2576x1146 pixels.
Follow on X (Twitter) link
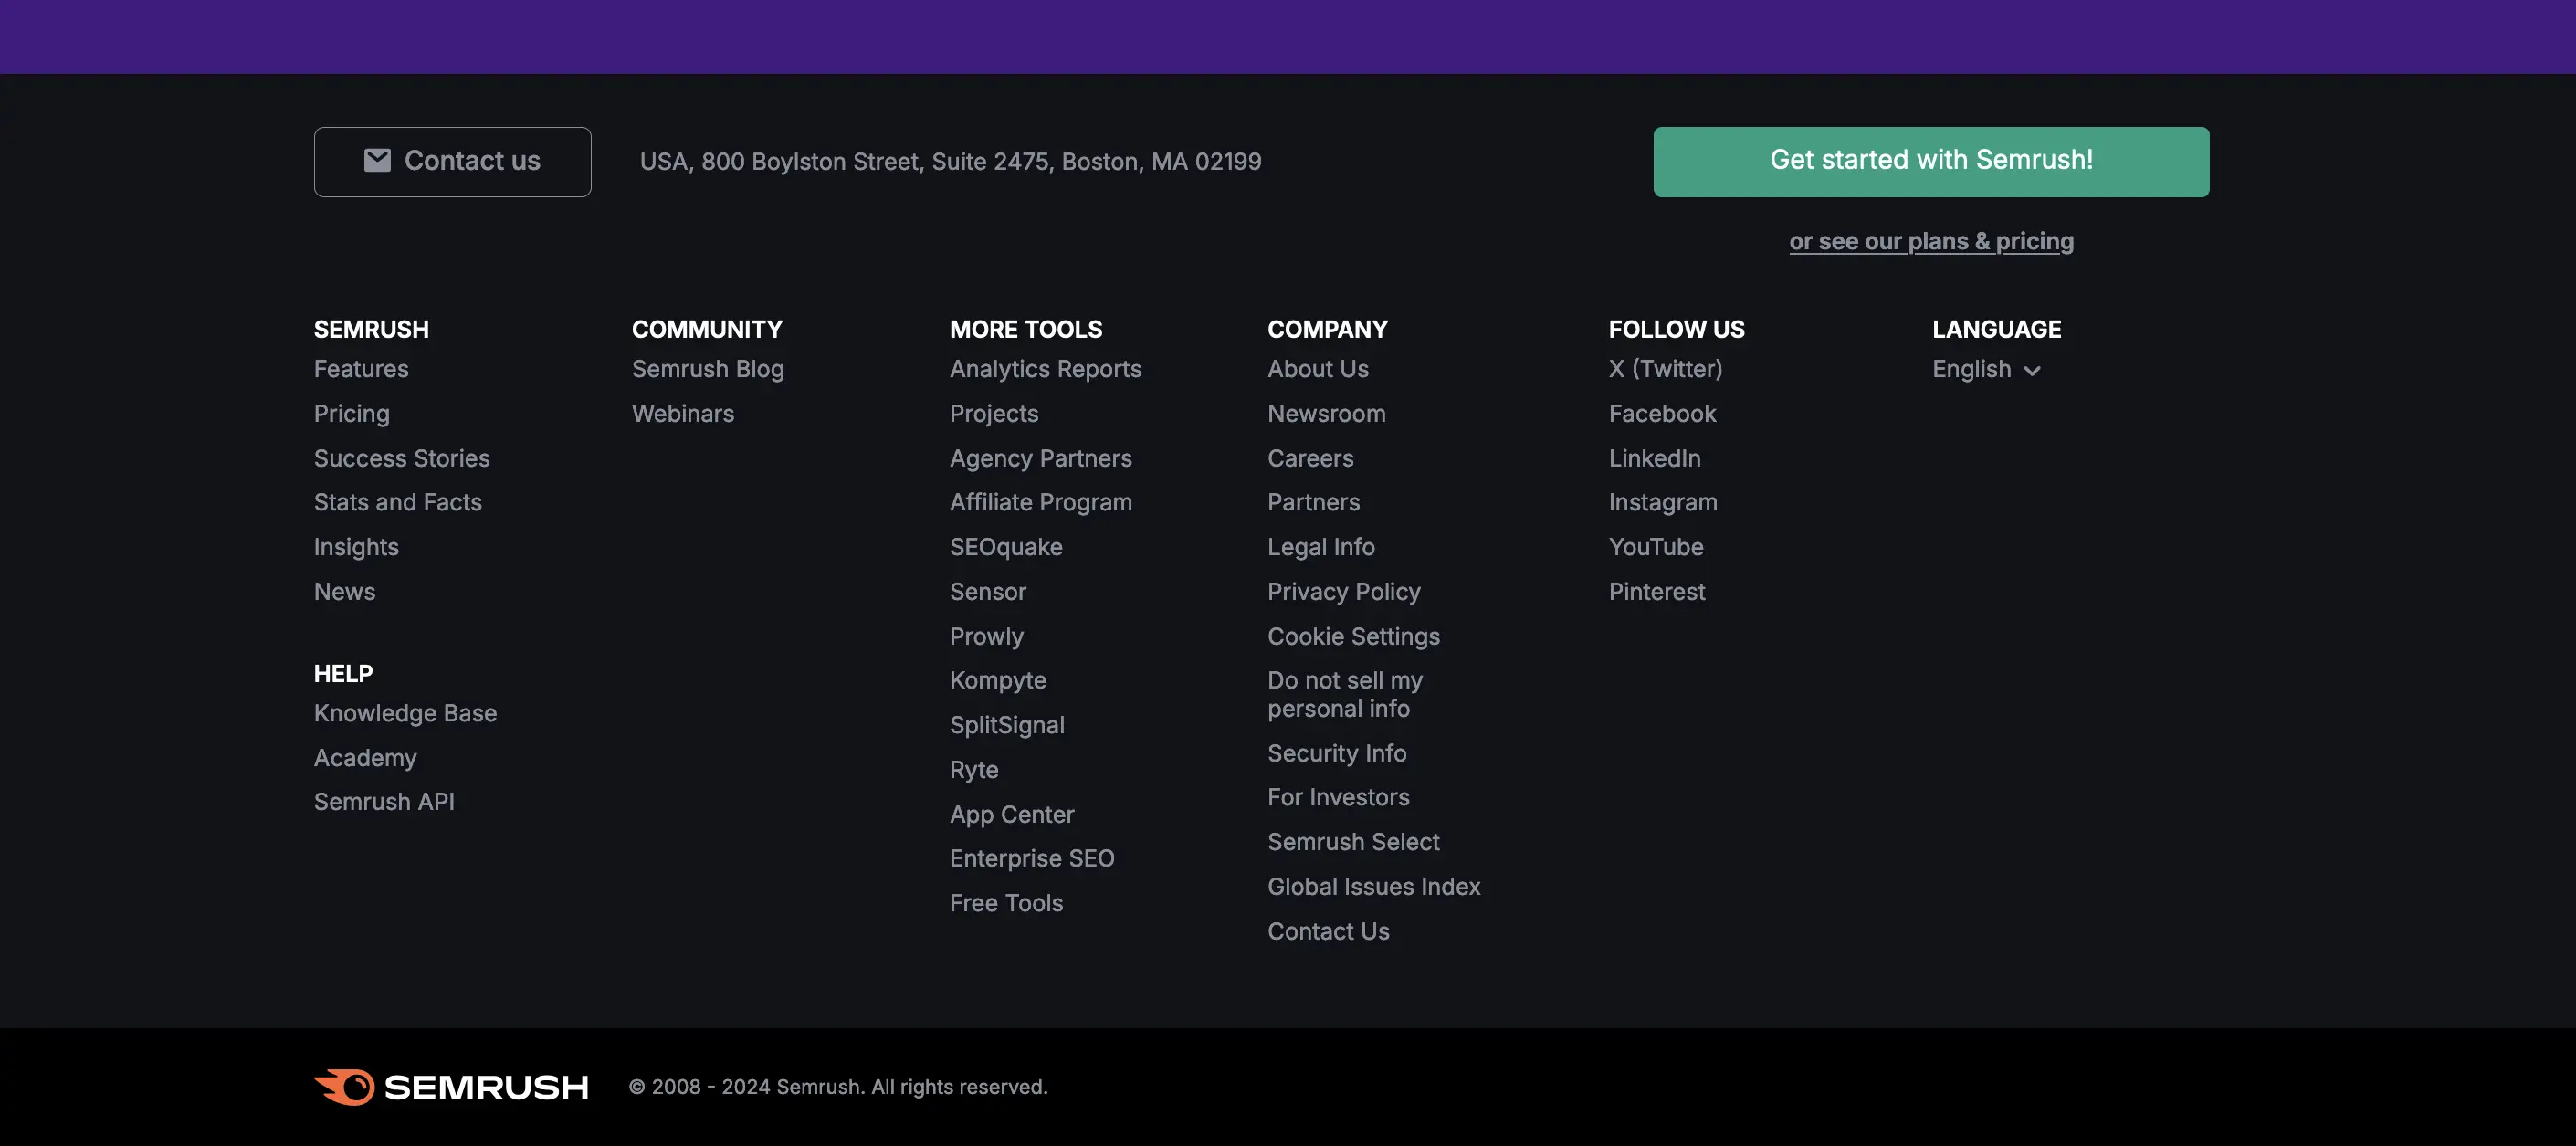coord(1665,369)
